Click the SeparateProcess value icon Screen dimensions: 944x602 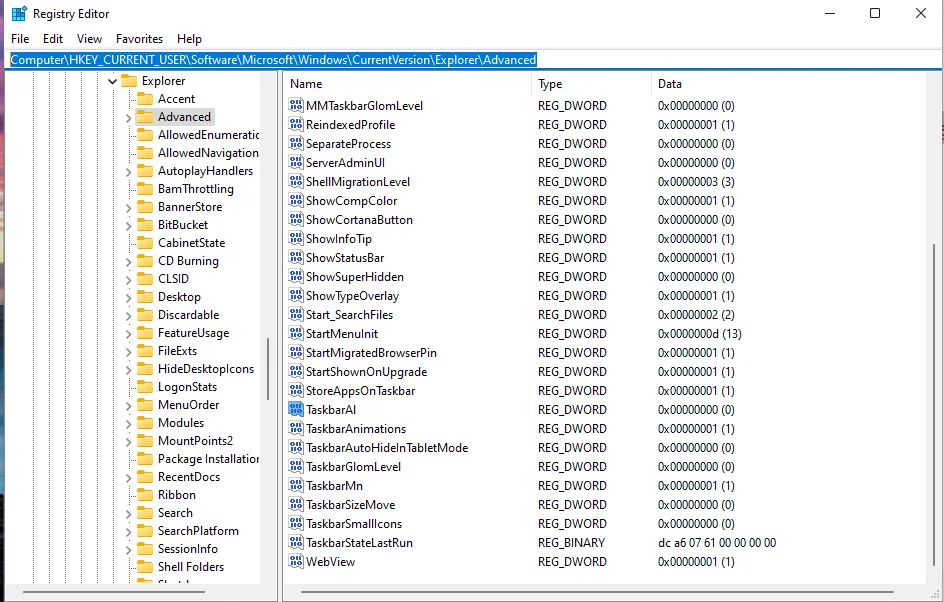pos(296,143)
